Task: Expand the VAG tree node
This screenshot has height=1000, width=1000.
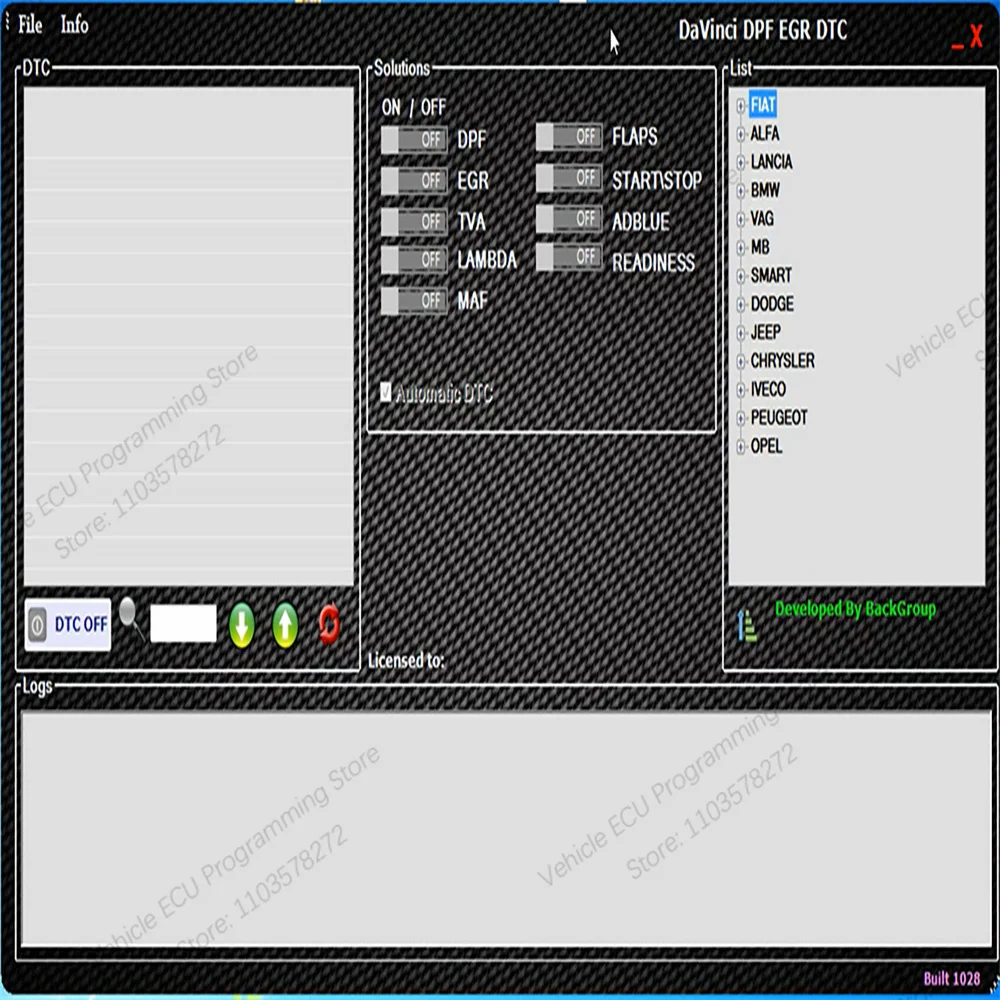Action: (x=740, y=219)
